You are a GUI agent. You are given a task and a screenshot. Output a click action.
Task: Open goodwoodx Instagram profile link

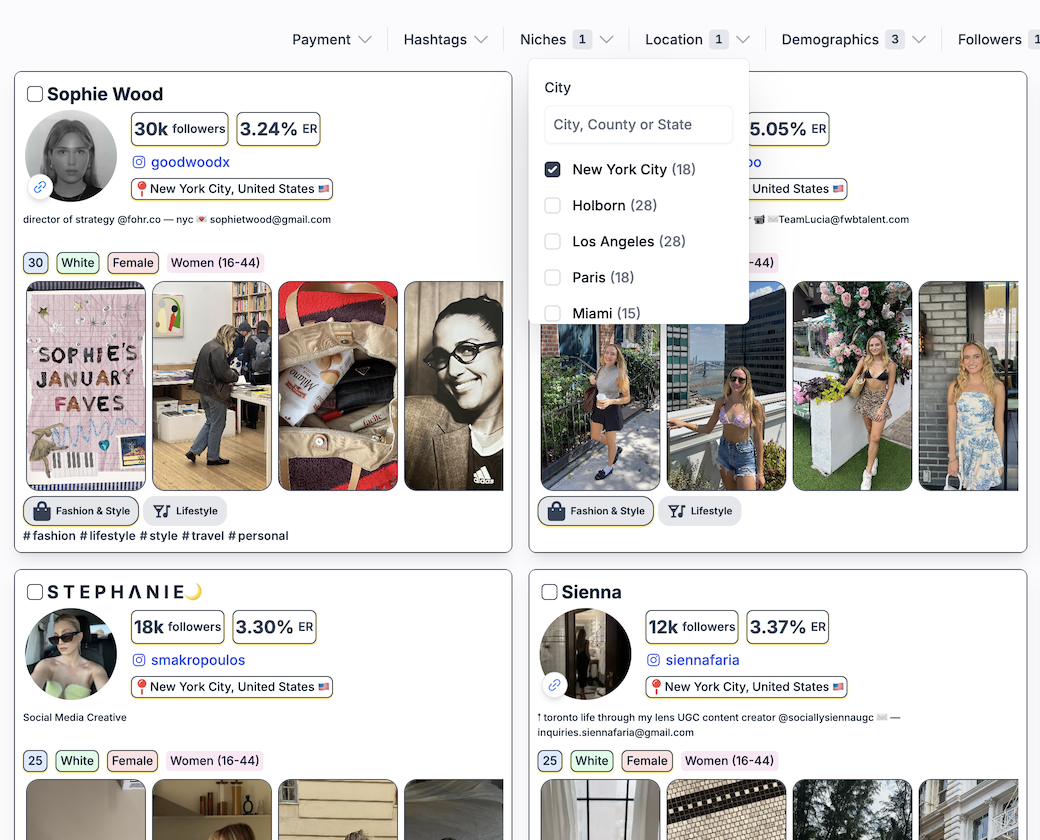point(190,162)
